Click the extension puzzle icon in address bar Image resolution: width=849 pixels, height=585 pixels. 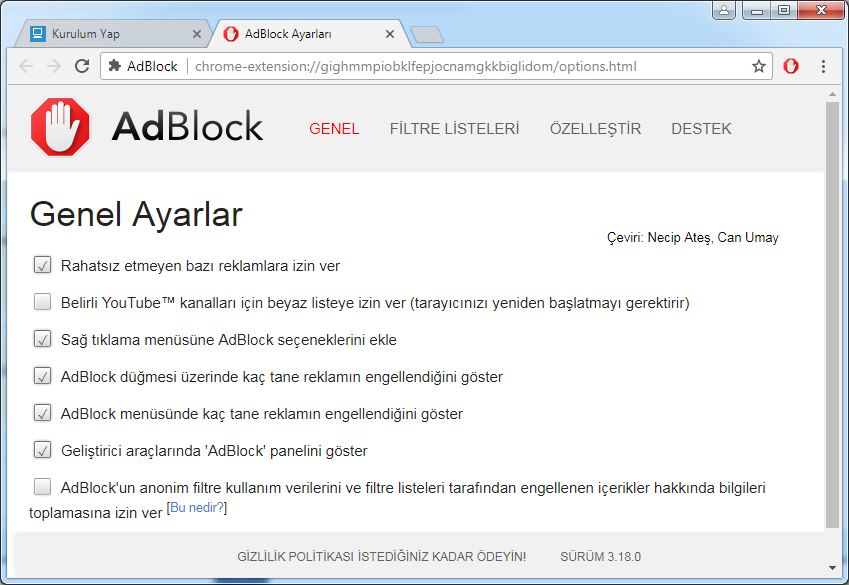[x=114, y=66]
